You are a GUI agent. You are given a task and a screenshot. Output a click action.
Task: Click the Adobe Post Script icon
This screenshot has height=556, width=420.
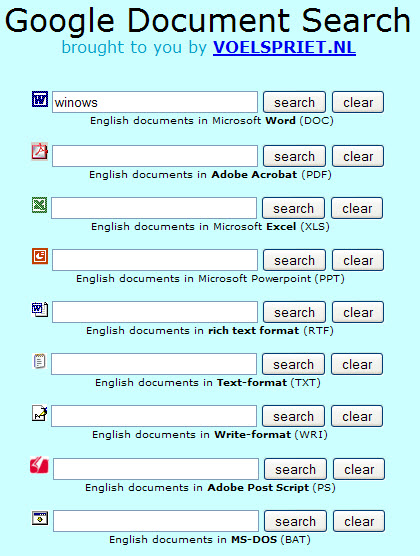(x=39, y=465)
